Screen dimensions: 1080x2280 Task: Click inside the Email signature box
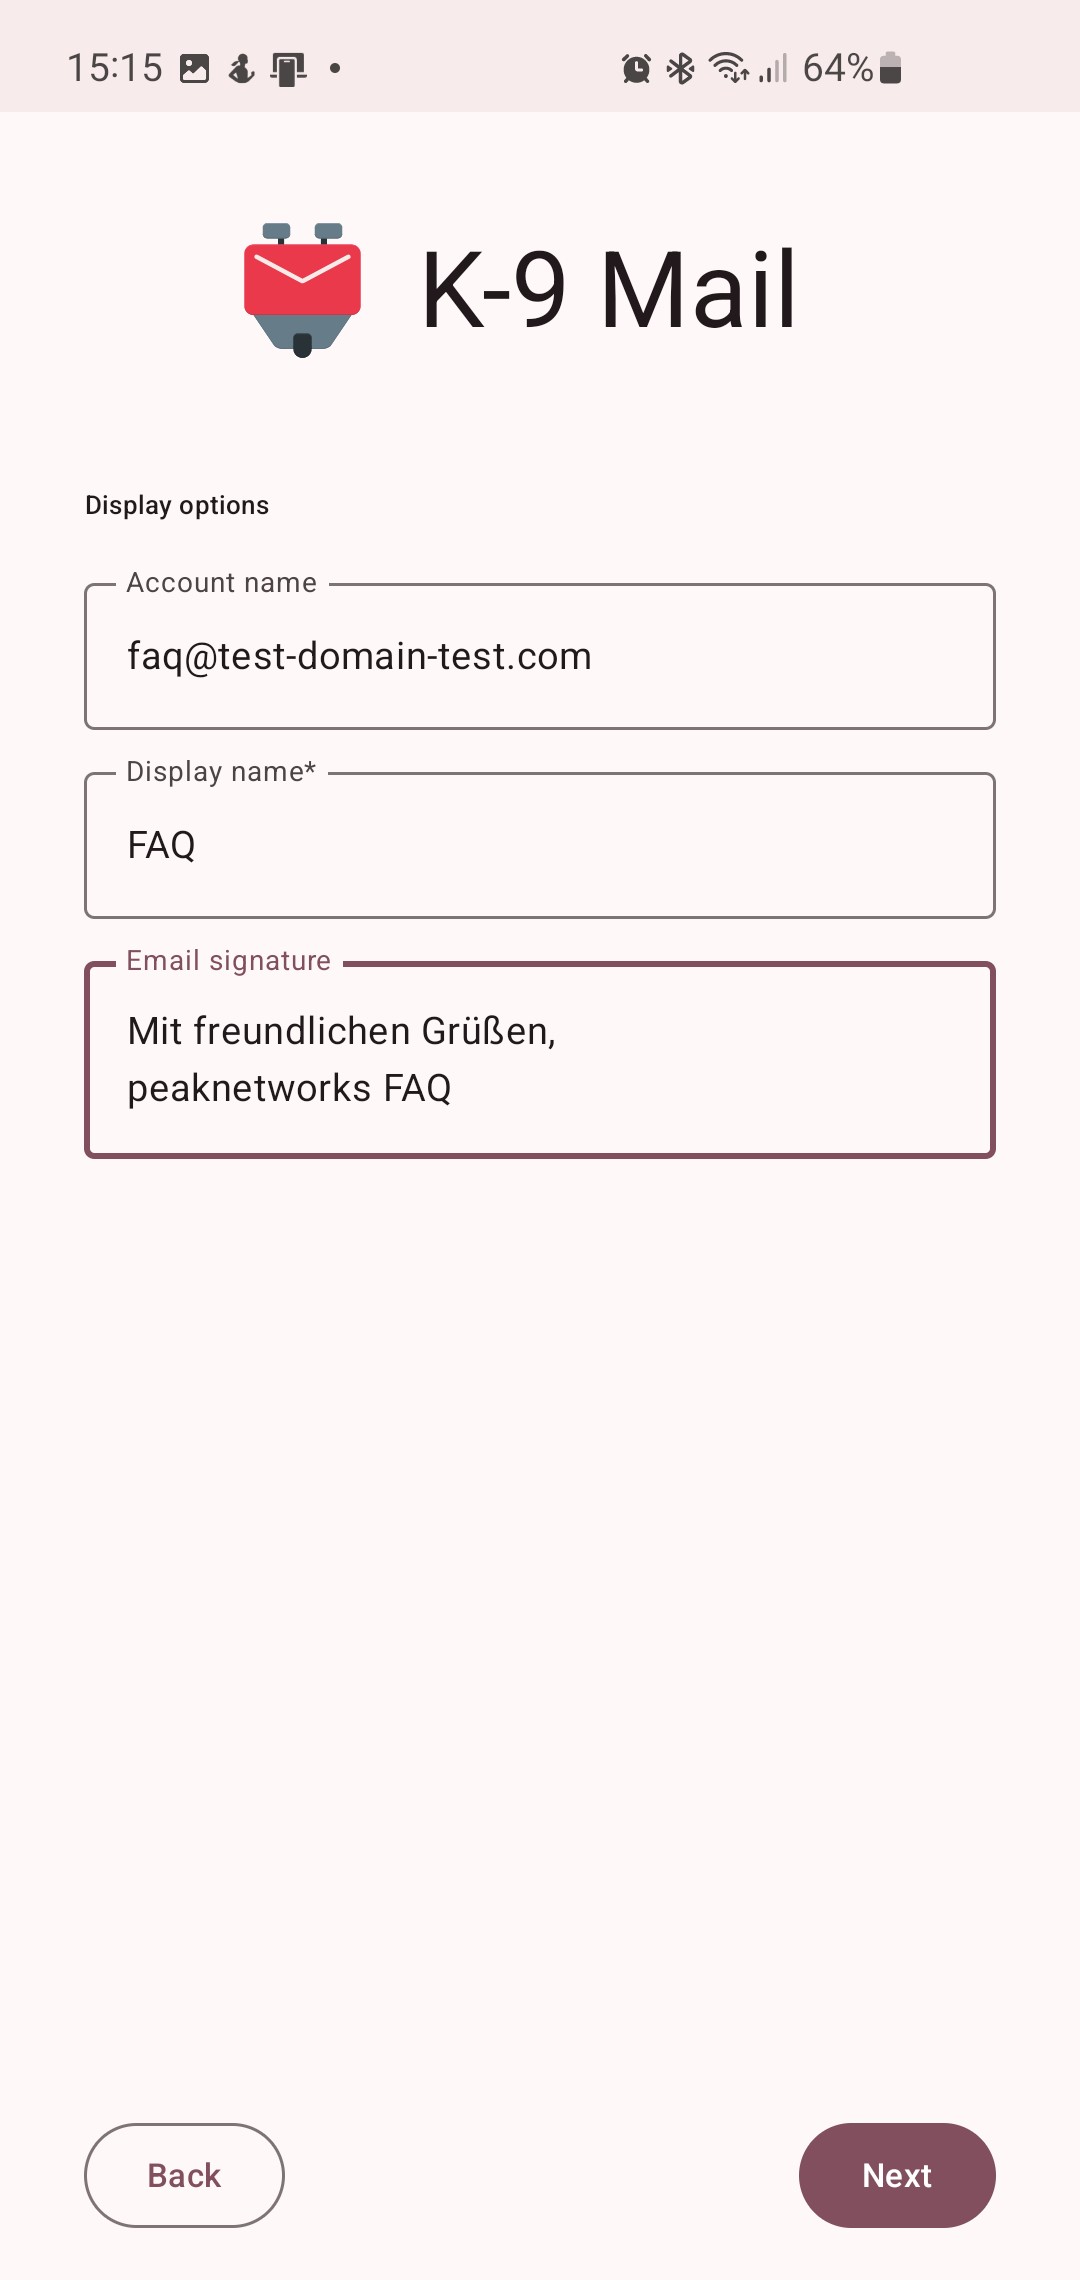coord(540,1060)
